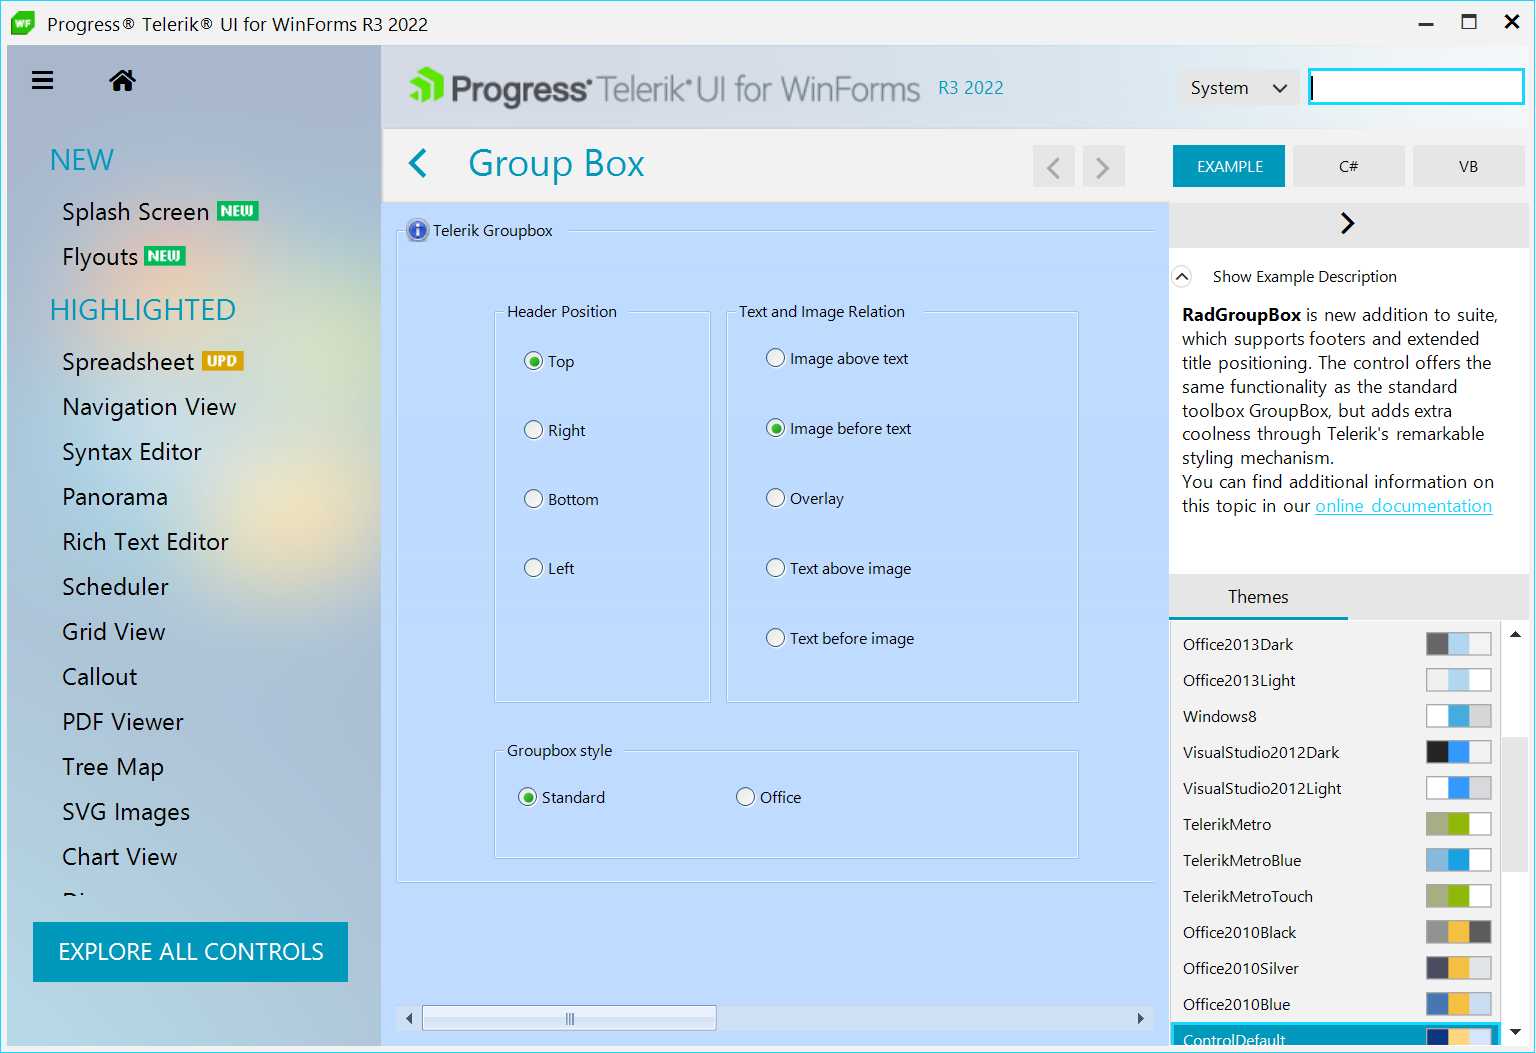Open Navigation View demo
The width and height of the screenshot is (1536, 1053).
[149, 407]
